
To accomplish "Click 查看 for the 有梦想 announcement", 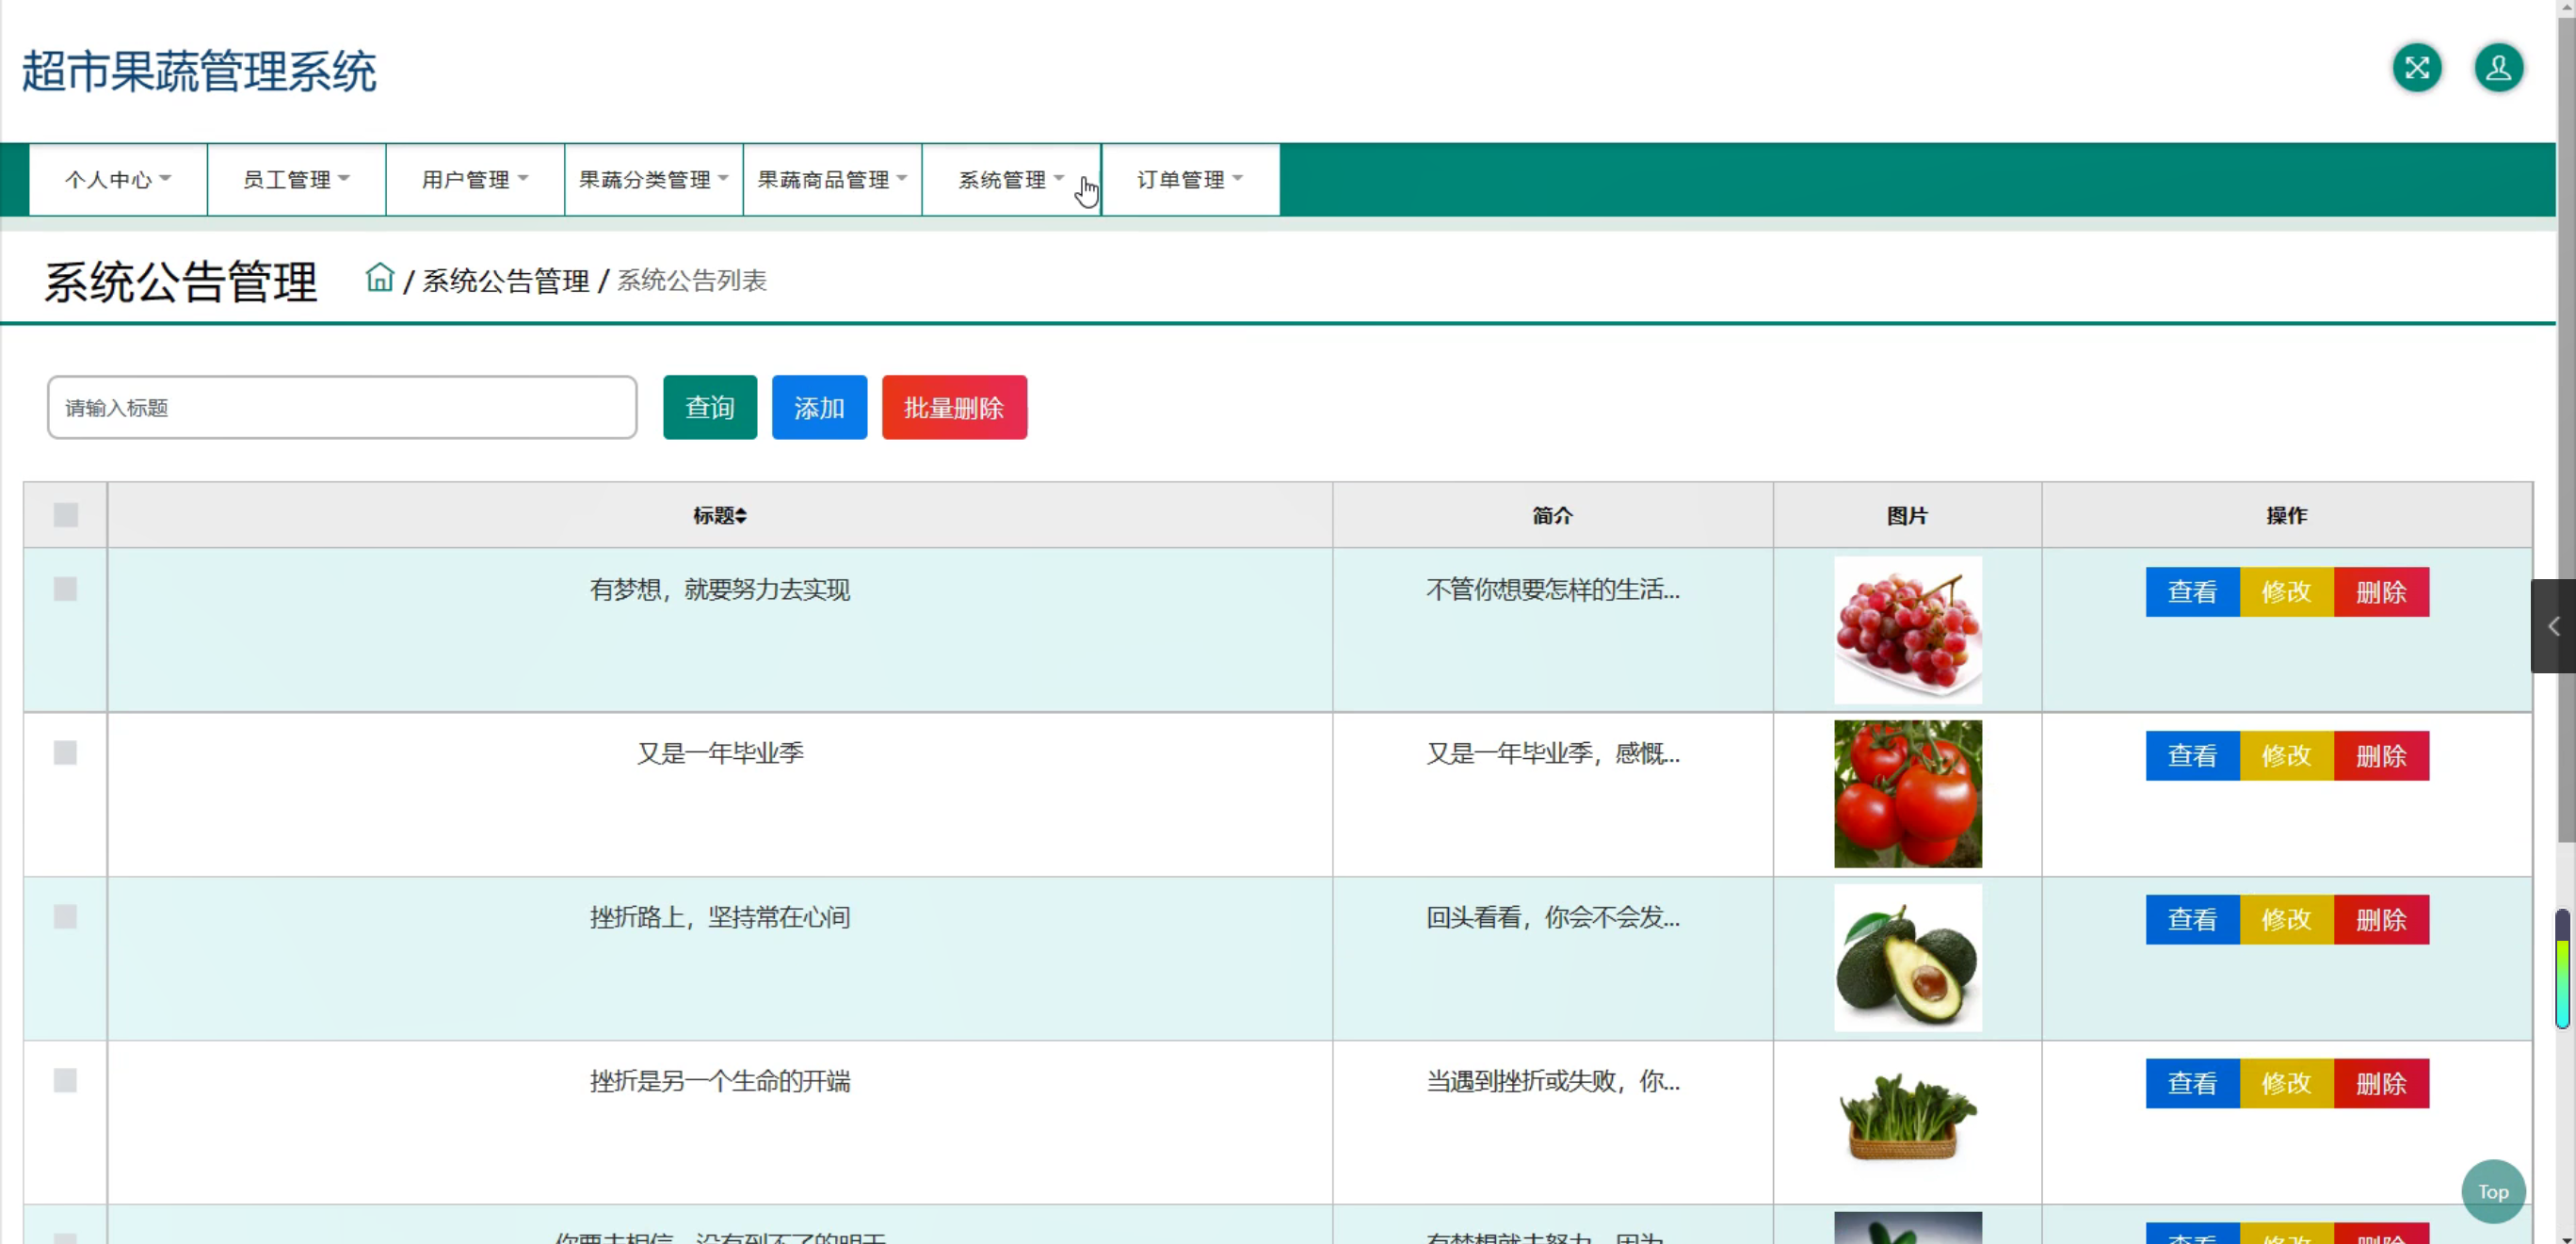I will point(2192,592).
